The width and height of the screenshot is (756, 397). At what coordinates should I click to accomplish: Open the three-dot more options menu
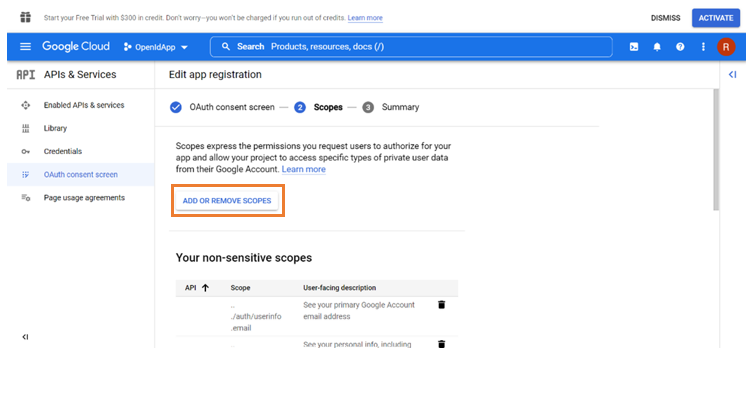(x=703, y=47)
